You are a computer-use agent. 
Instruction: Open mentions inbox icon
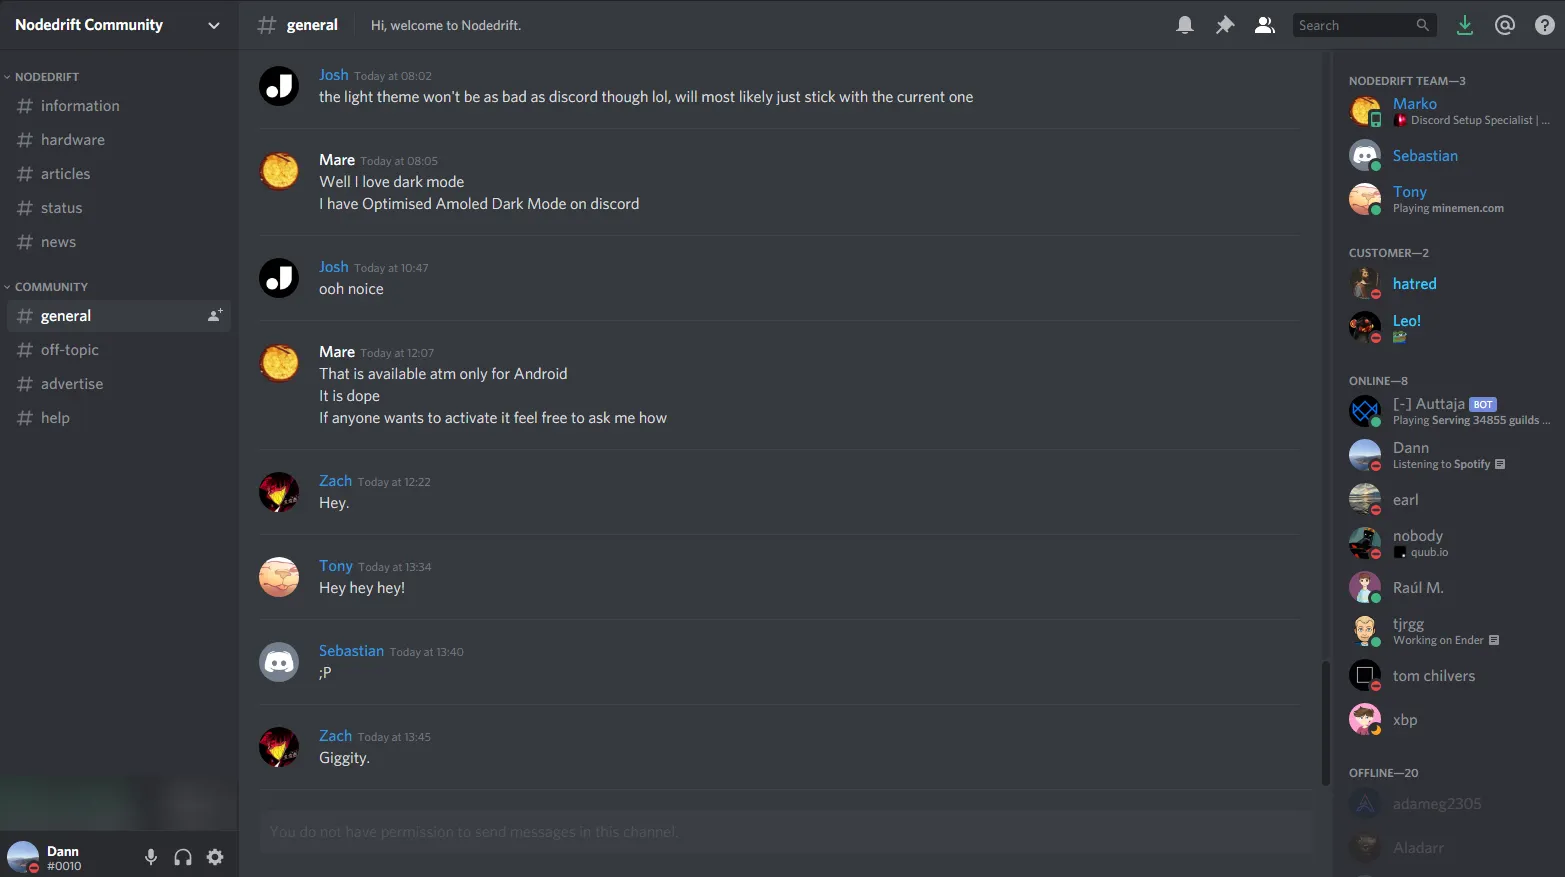coord(1504,25)
